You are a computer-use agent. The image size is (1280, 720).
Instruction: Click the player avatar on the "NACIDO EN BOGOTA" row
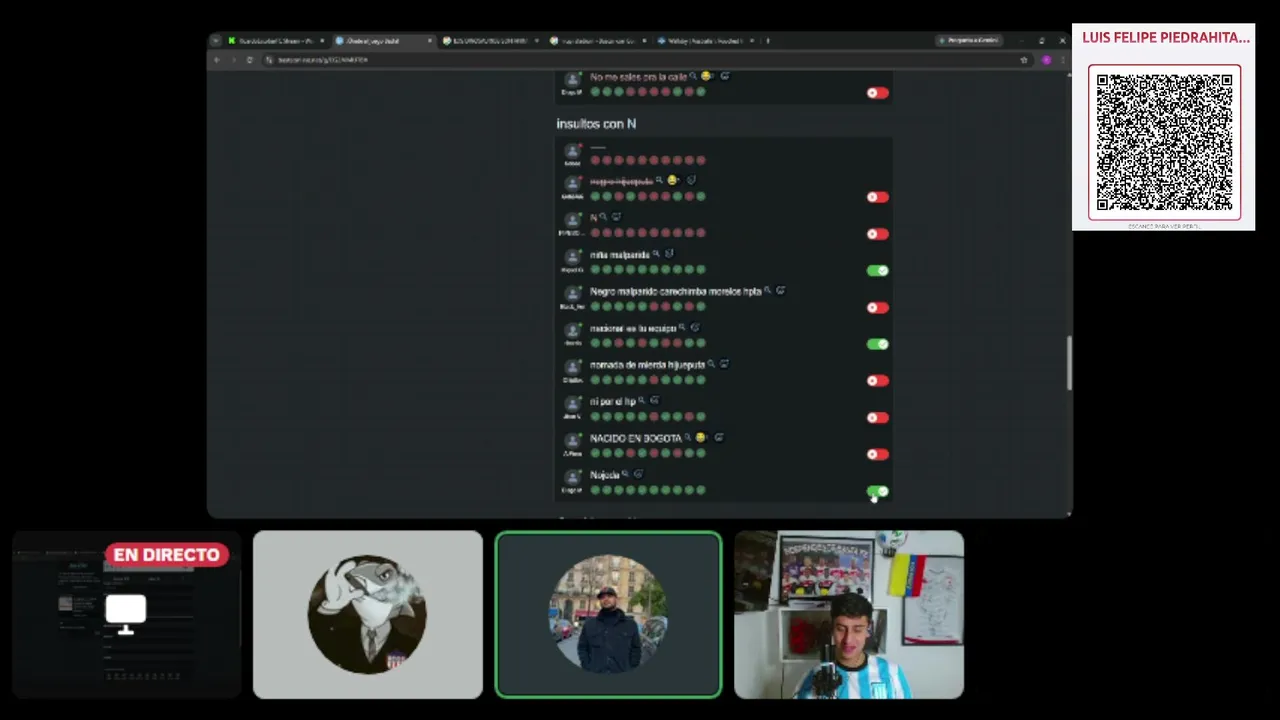572,441
